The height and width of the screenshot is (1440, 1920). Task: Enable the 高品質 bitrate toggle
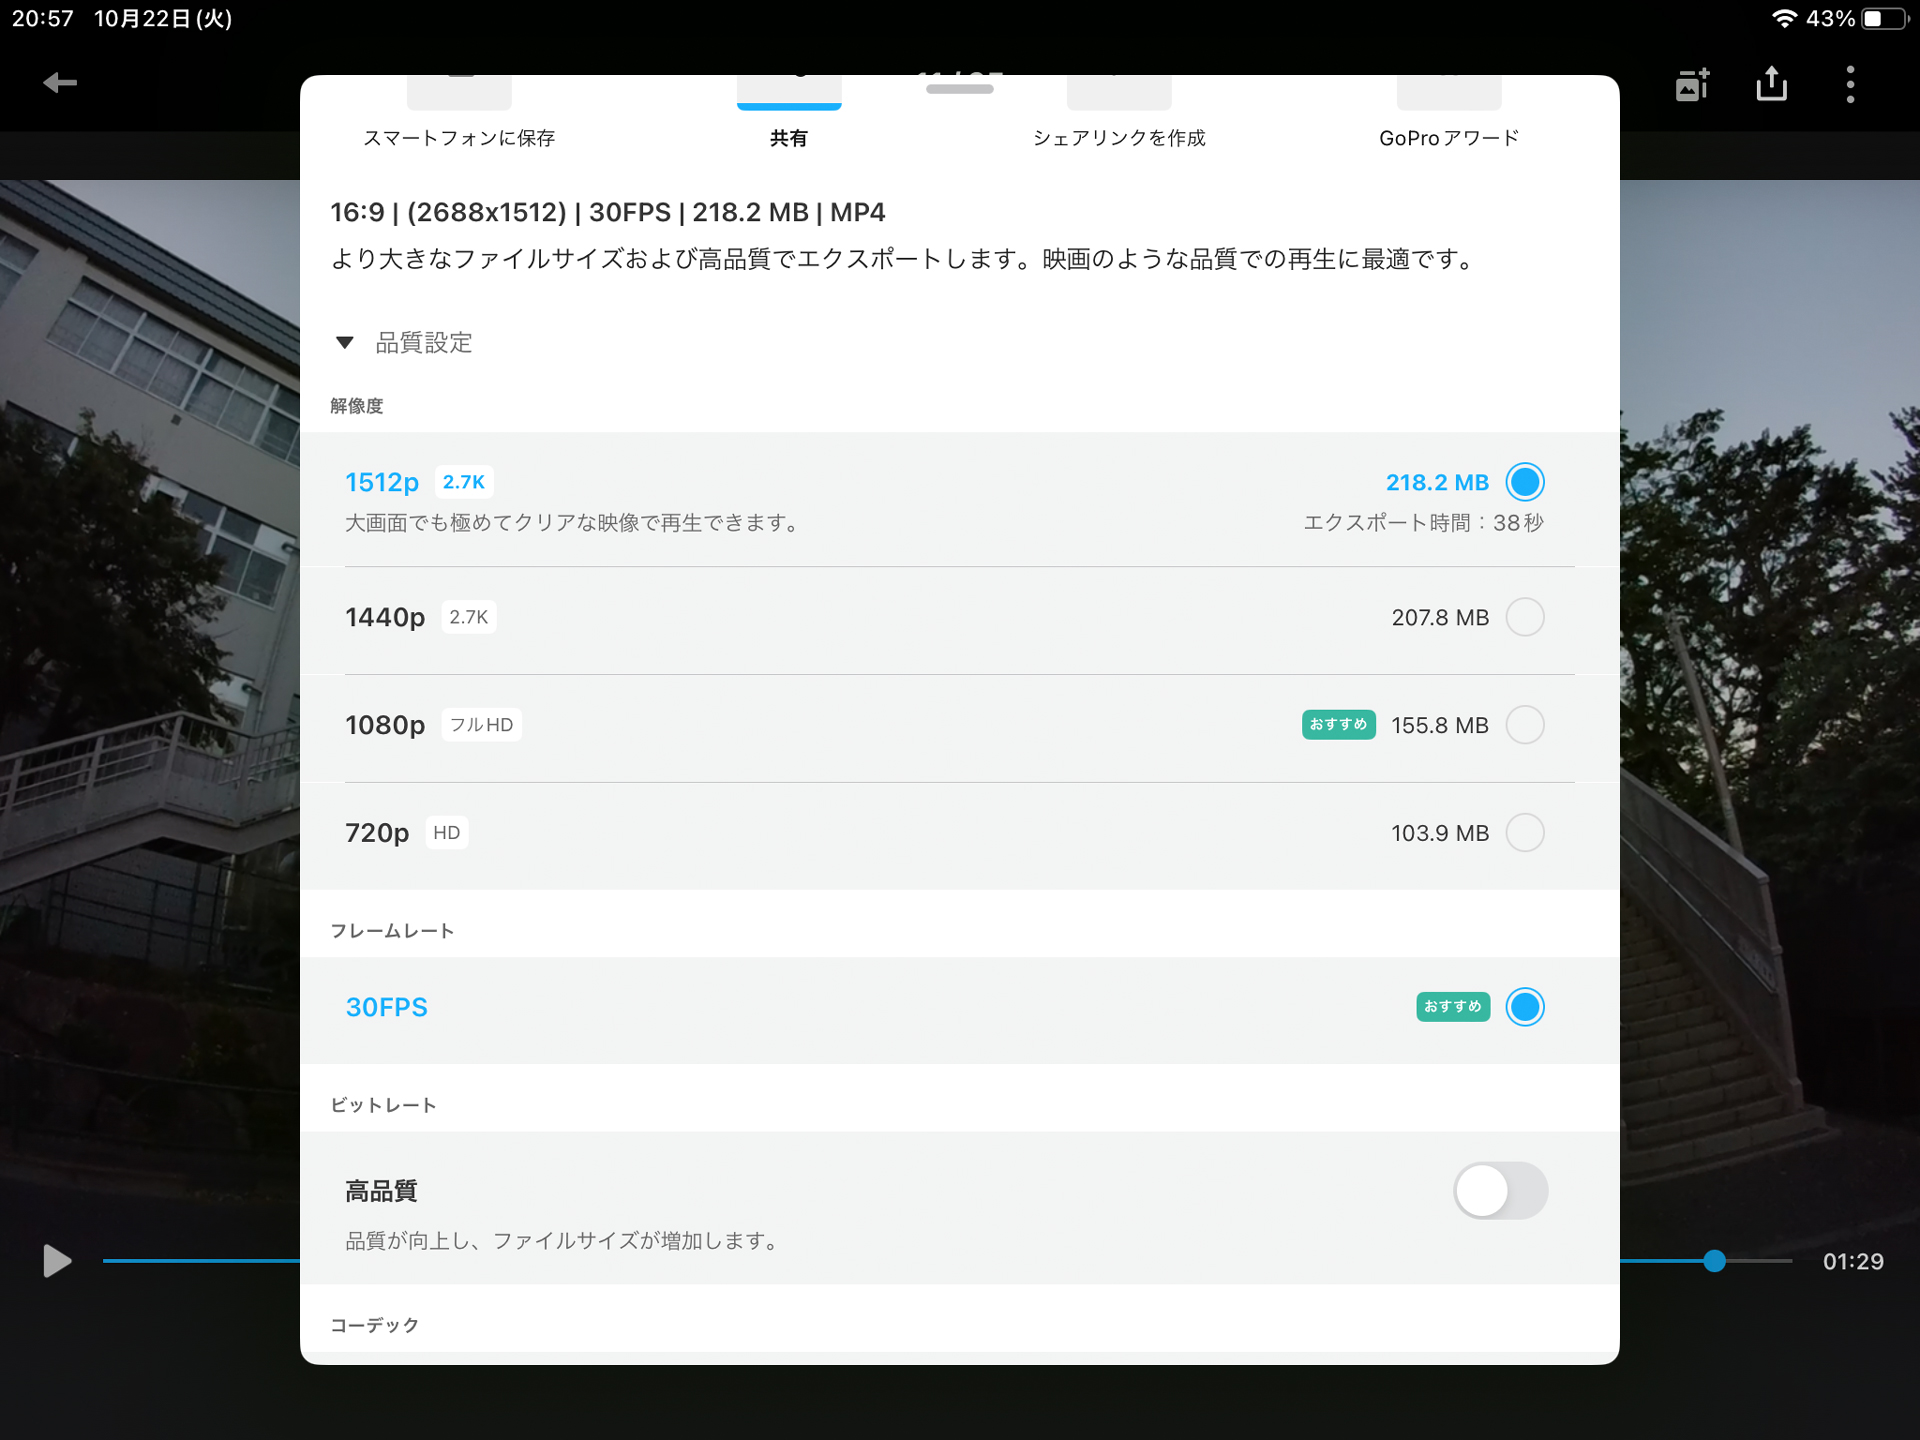(1501, 1190)
